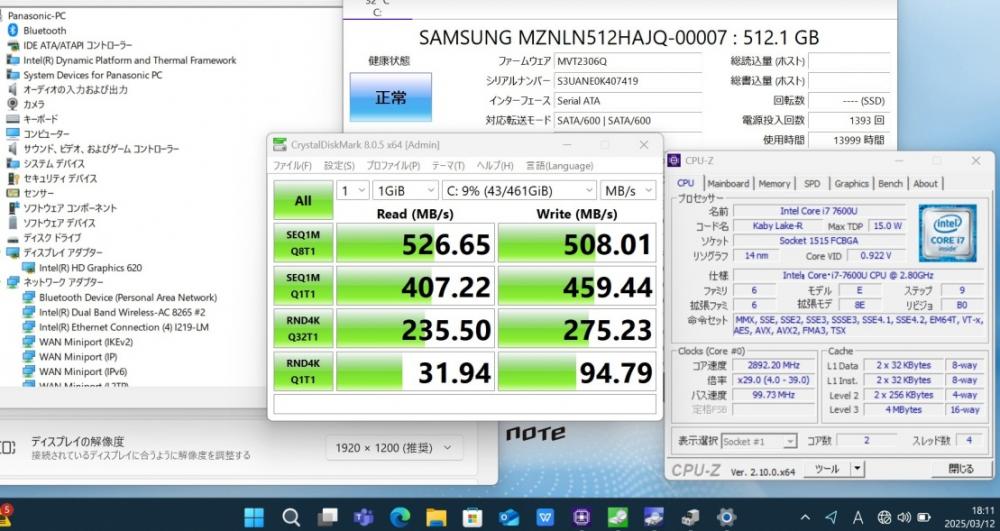This screenshot has width=1000, height=531.
Task: Run SEQ1M Q1T1 test
Action: (303, 286)
